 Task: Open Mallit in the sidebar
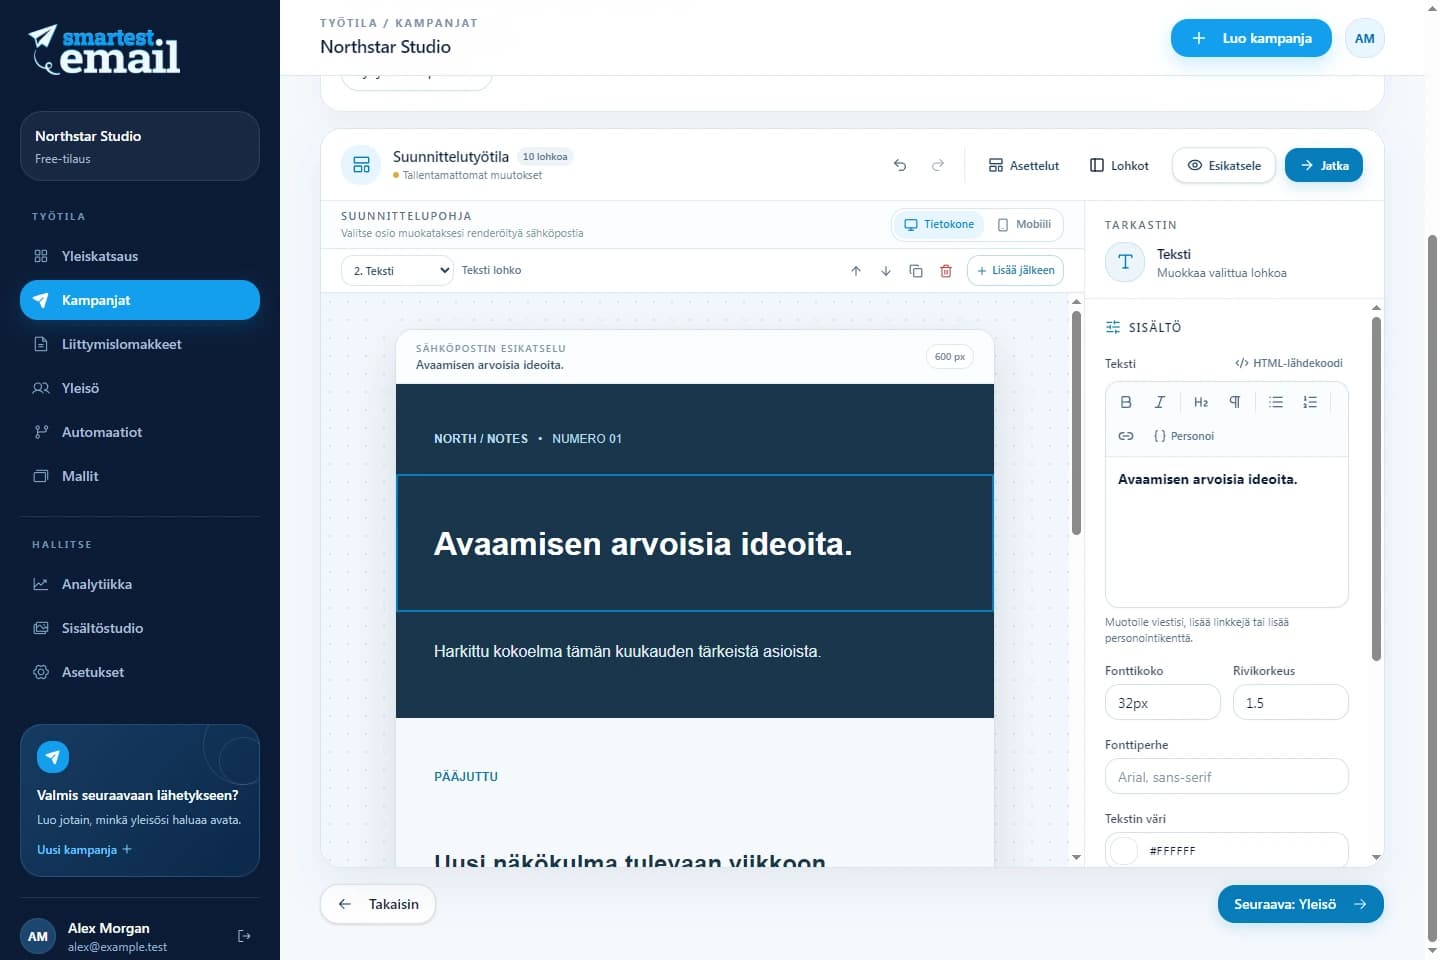(140, 476)
